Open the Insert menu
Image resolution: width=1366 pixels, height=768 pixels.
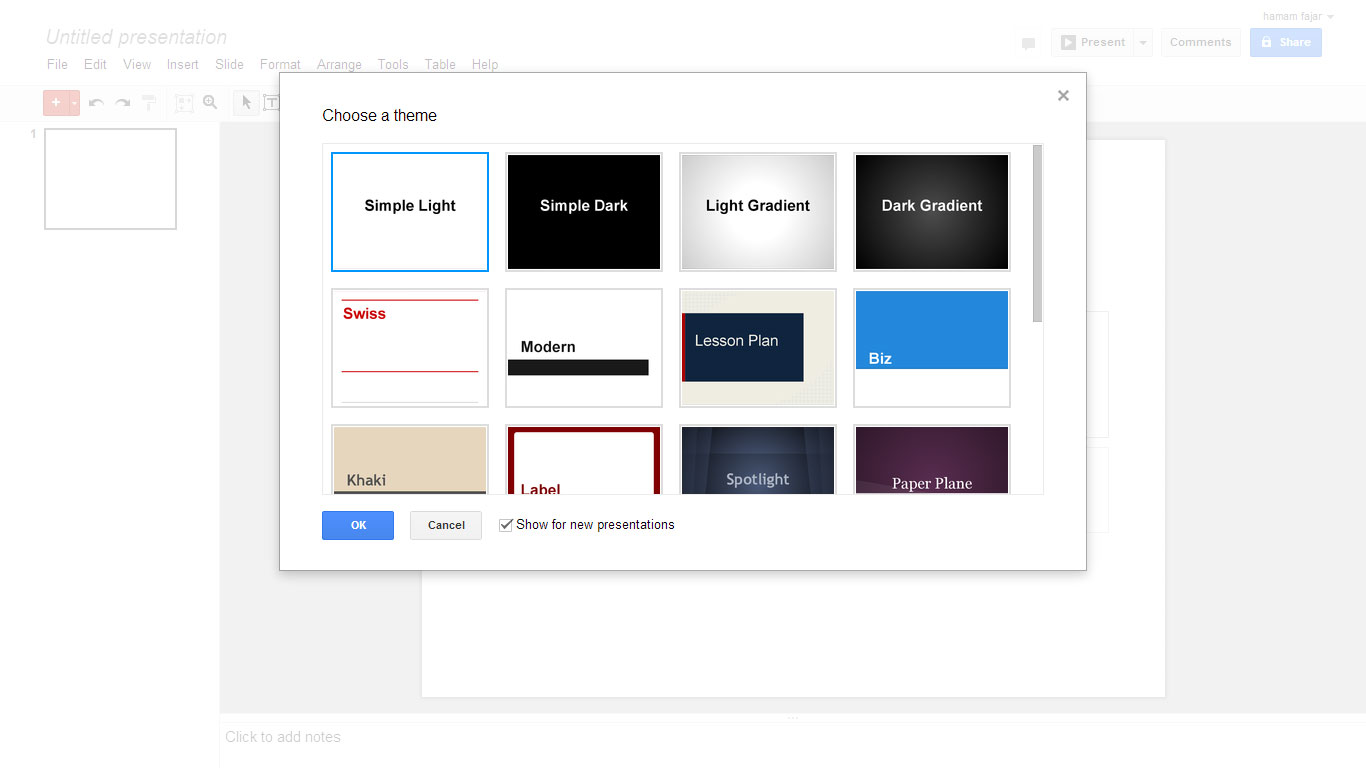(x=183, y=64)
